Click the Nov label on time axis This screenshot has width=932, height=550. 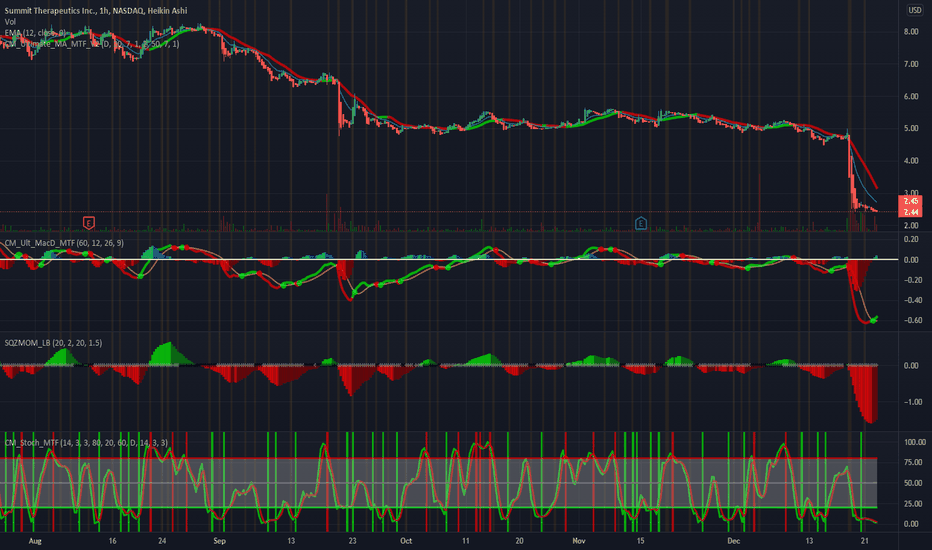579,541
